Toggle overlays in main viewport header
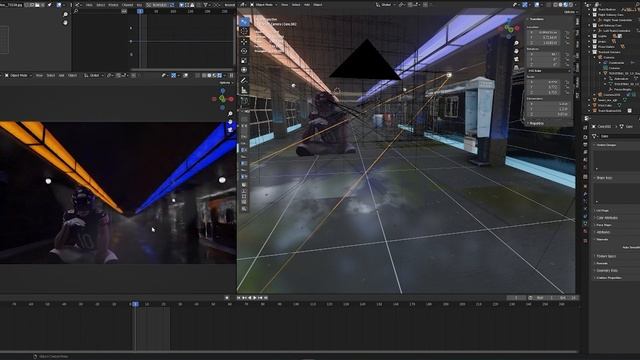The image size is (640, 360). click(x=536, y=4)
